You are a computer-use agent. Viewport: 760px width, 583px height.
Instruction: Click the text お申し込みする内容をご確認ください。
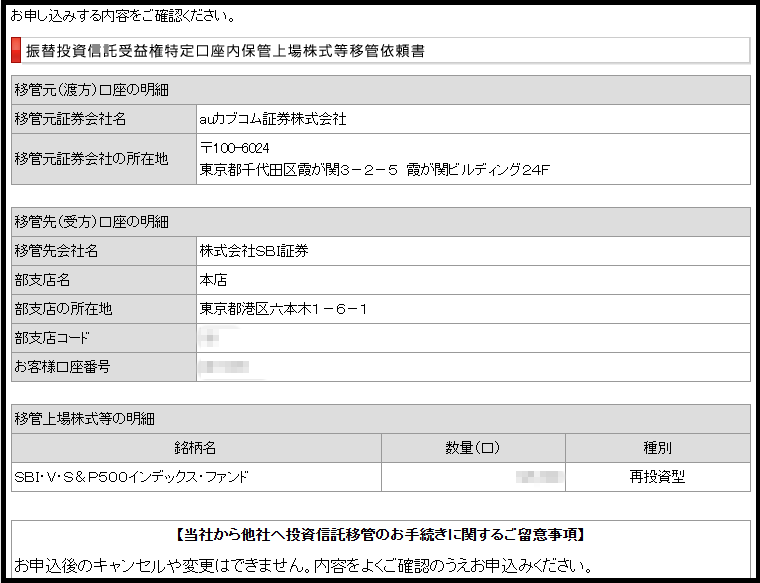tap(123, 16)
